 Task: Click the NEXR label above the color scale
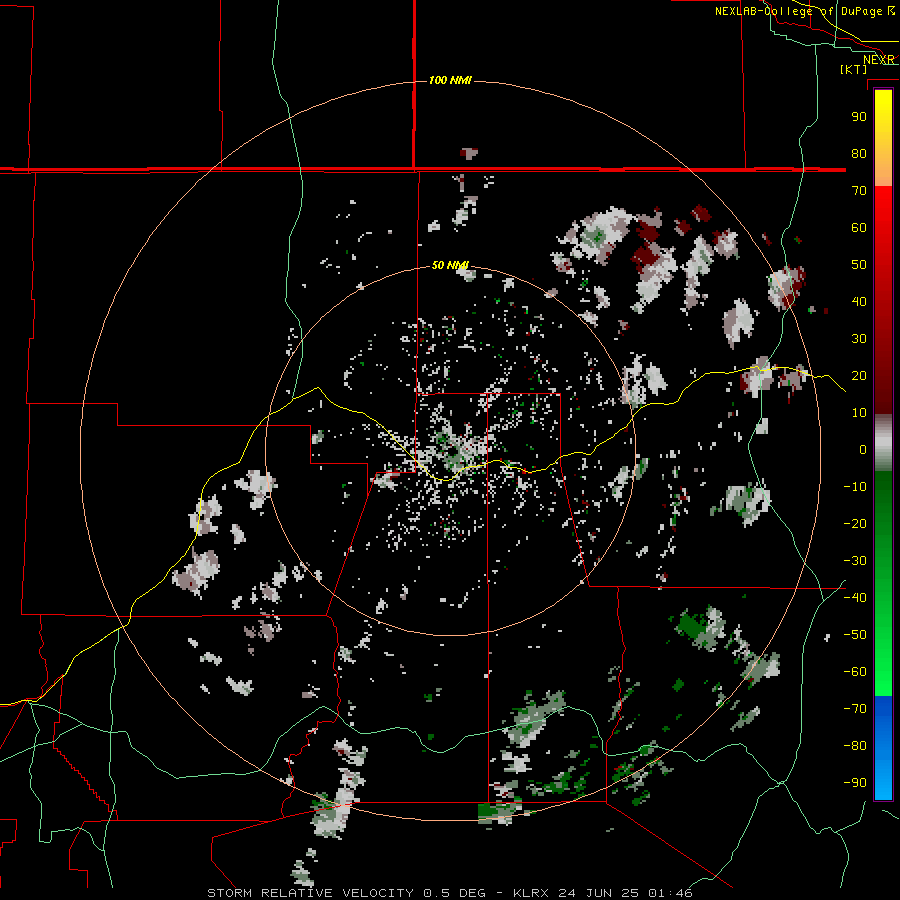coord(879,60)
